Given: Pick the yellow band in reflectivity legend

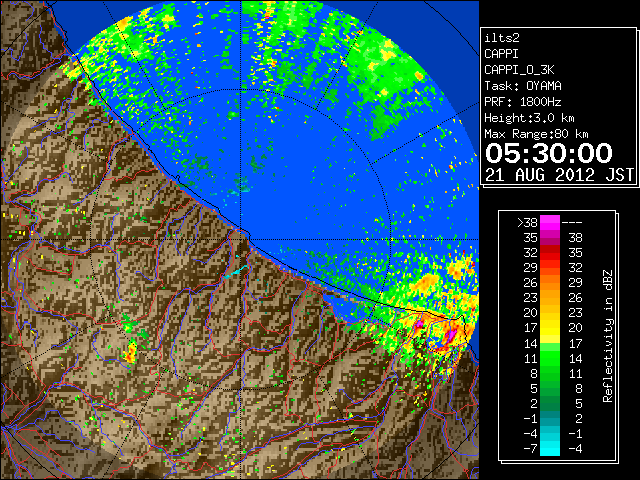Looking at the screenshot, I should coord(550,328).
